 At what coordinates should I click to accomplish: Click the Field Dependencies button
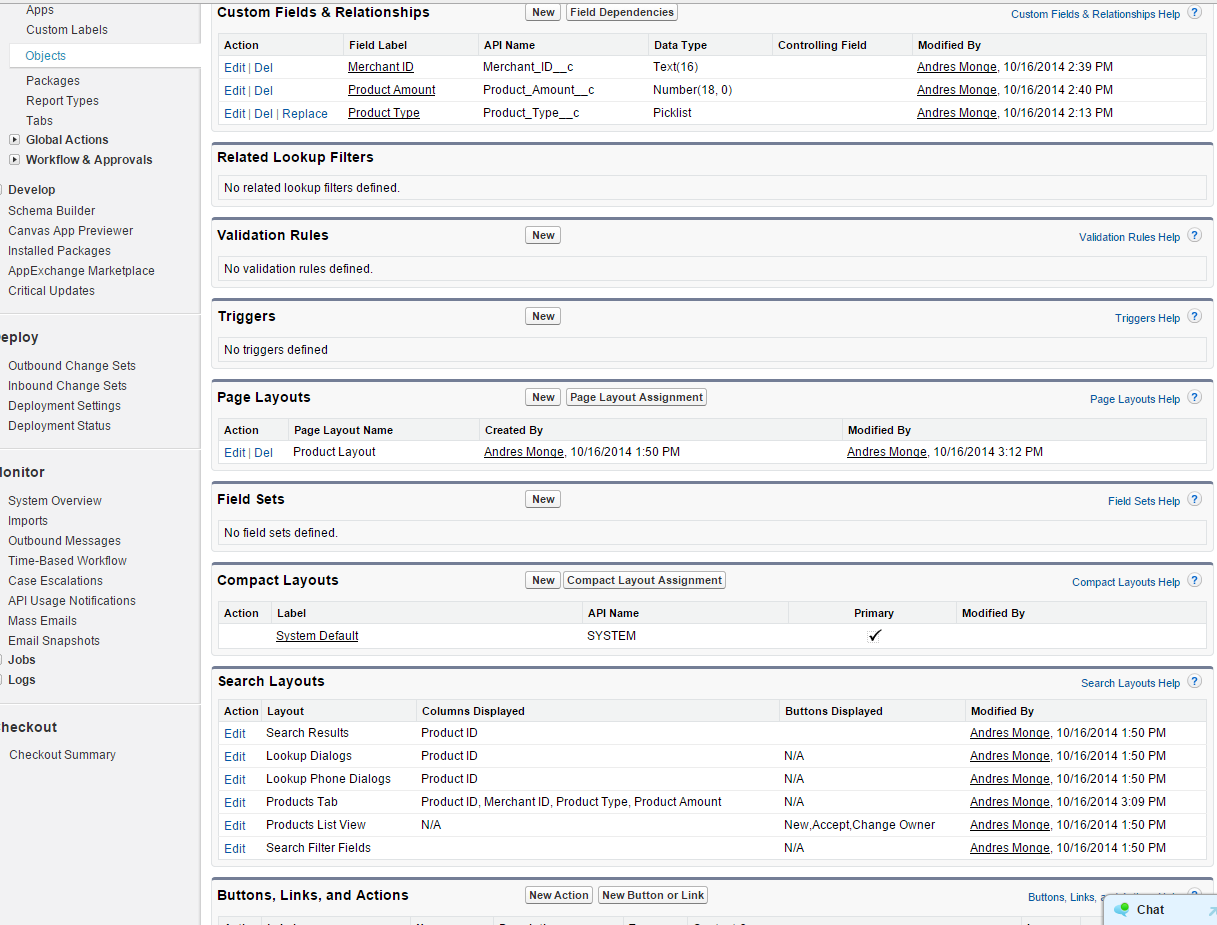[622, 12]
